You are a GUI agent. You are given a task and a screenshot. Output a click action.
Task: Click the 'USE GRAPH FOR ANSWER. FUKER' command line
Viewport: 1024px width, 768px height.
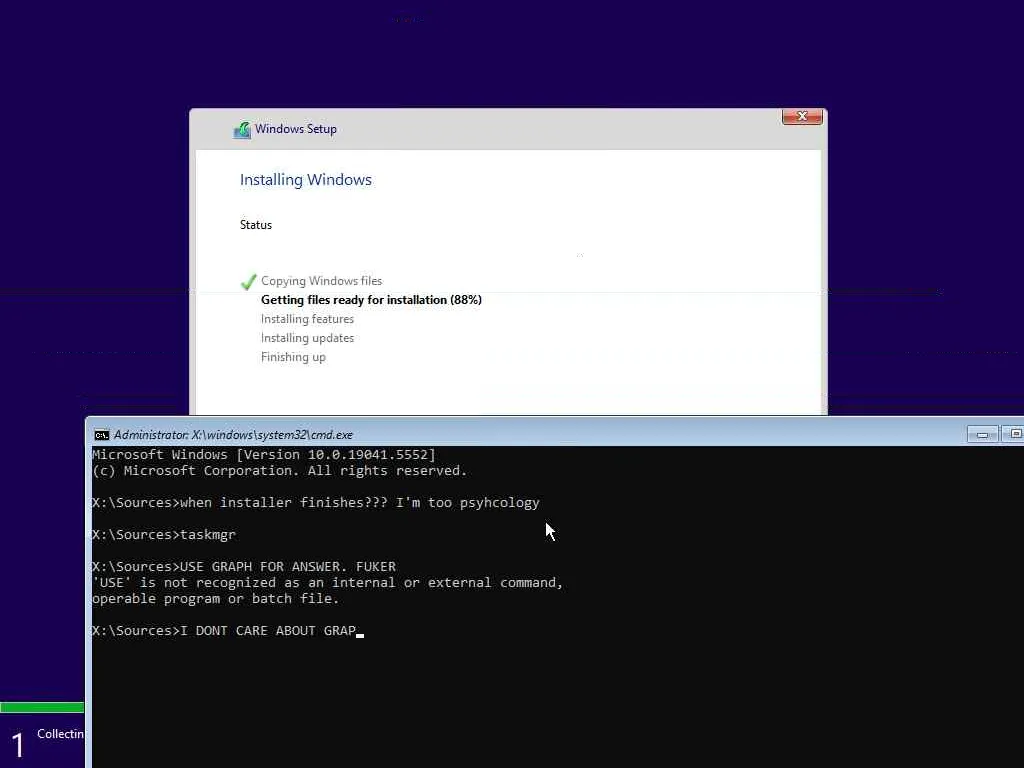pyautogui.click(x=244, y=567)
